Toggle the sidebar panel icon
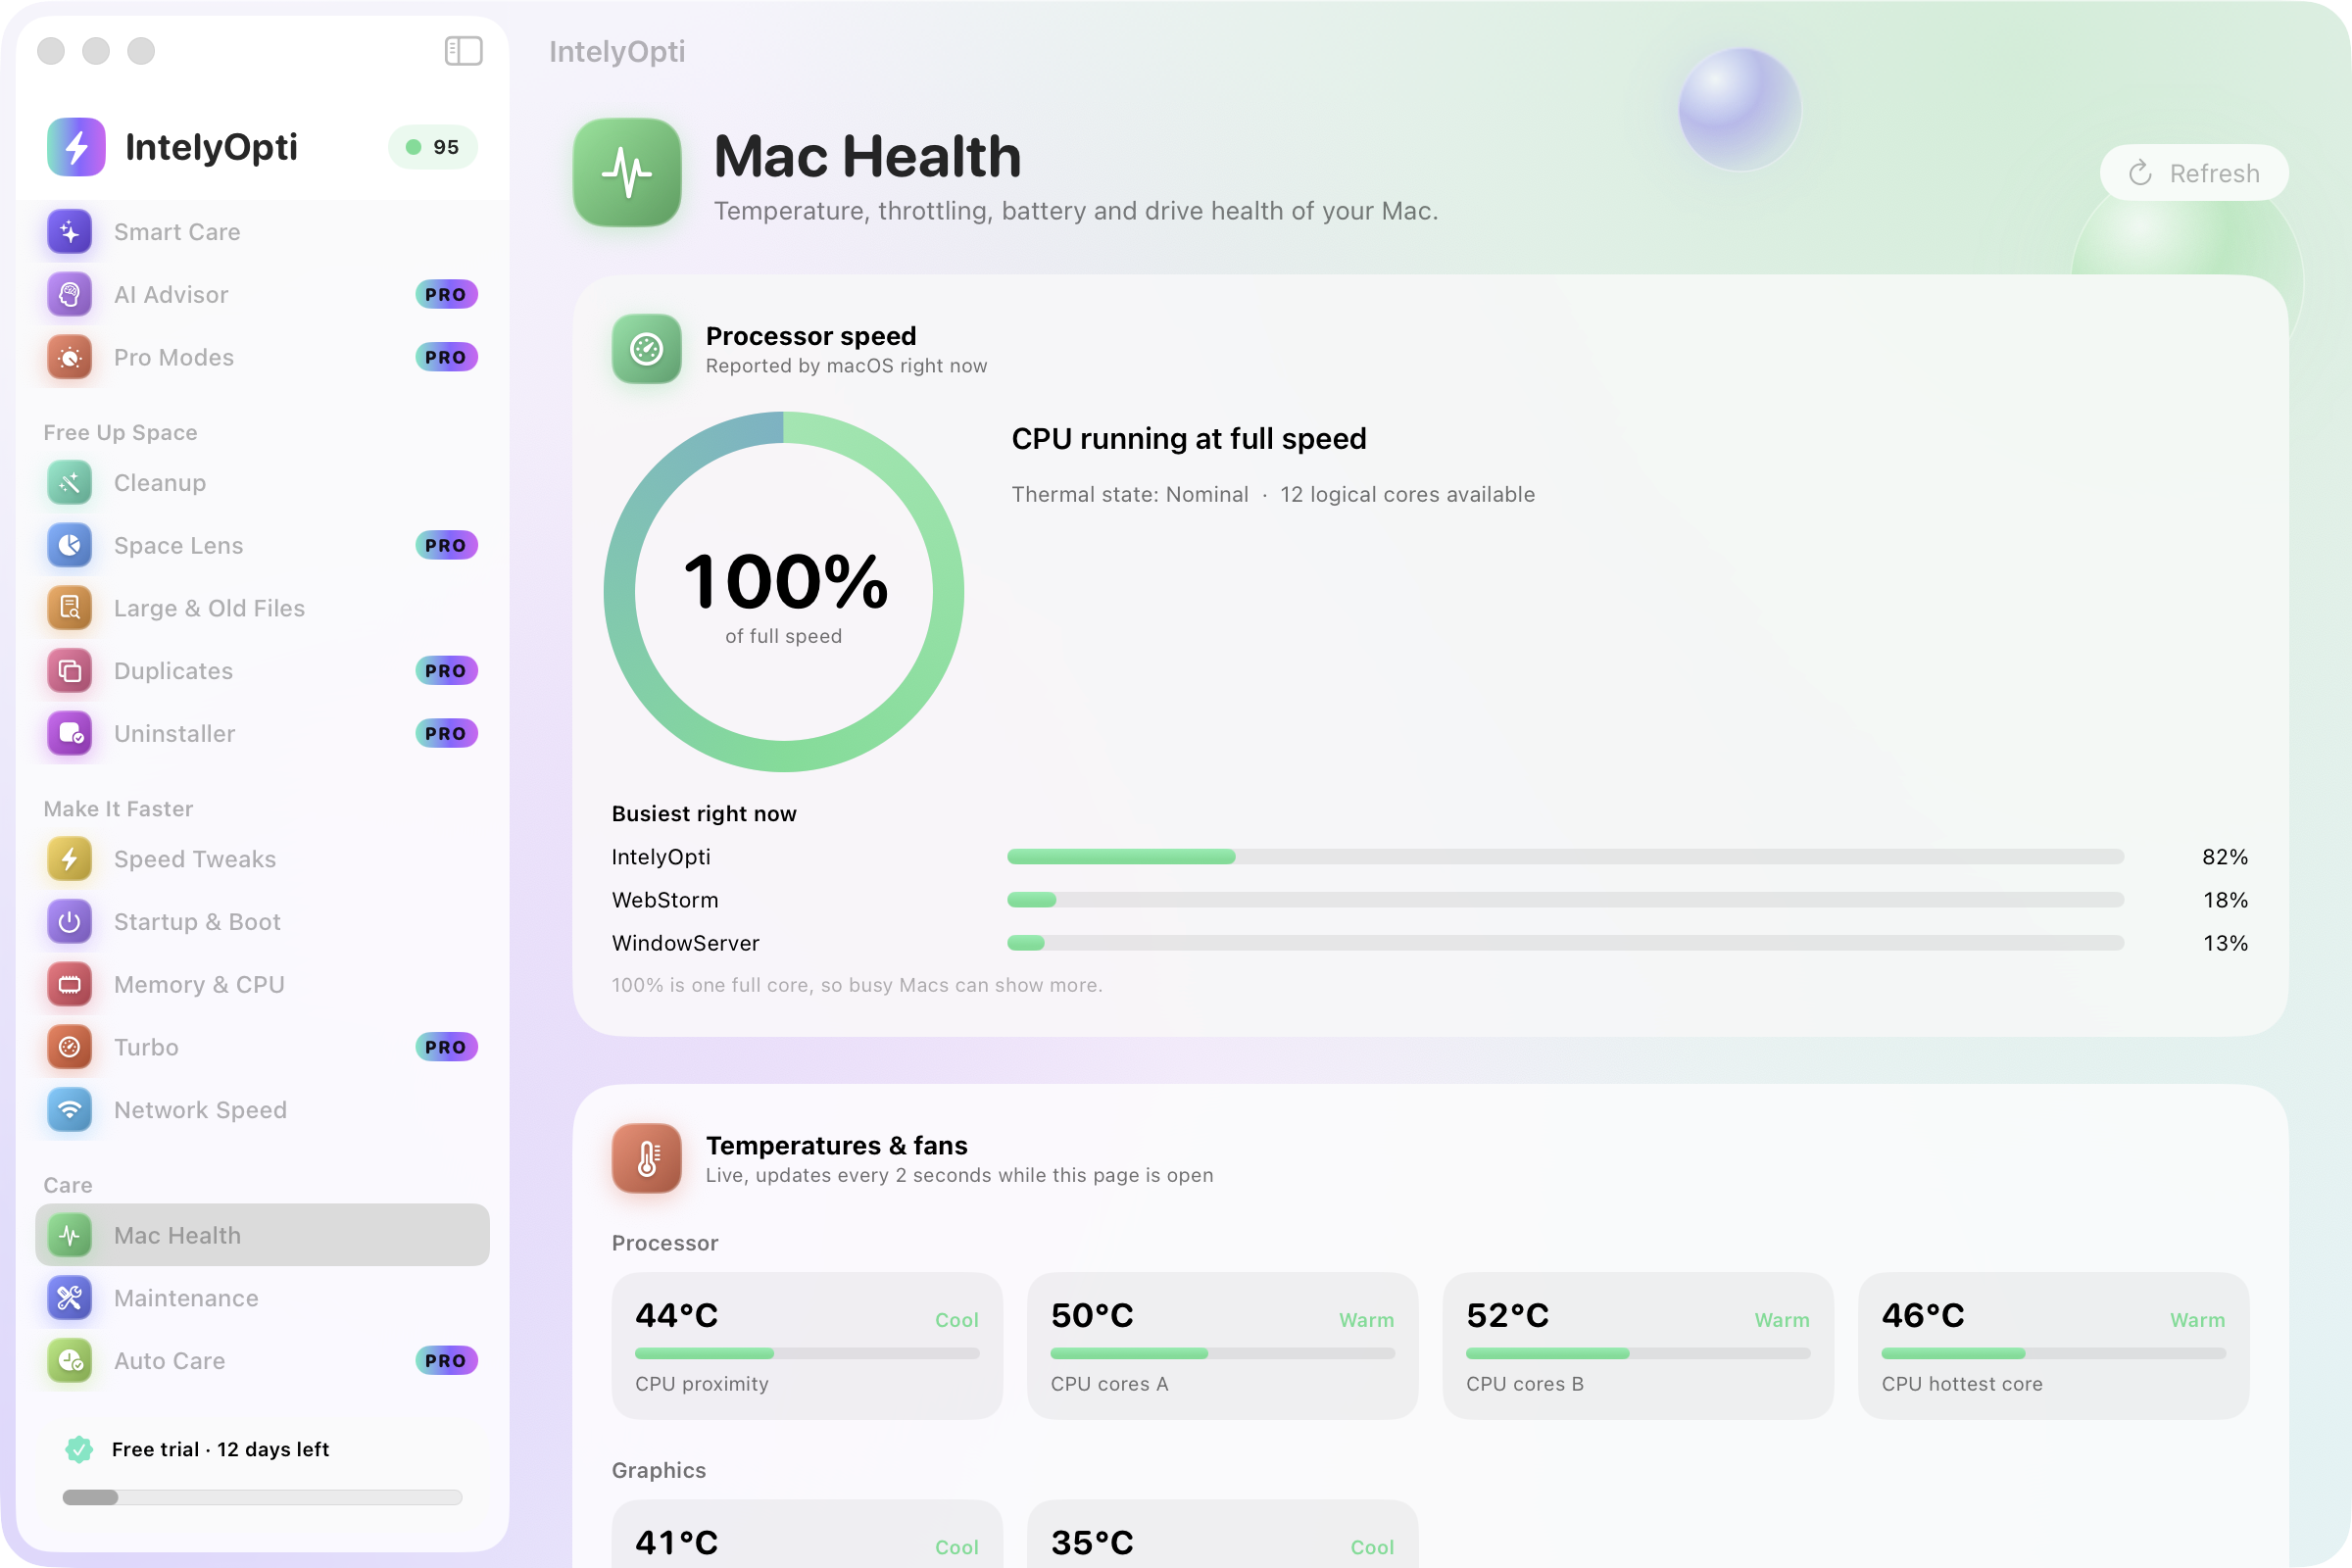This screenshot has height=1568, width=2352. [463, 51]
